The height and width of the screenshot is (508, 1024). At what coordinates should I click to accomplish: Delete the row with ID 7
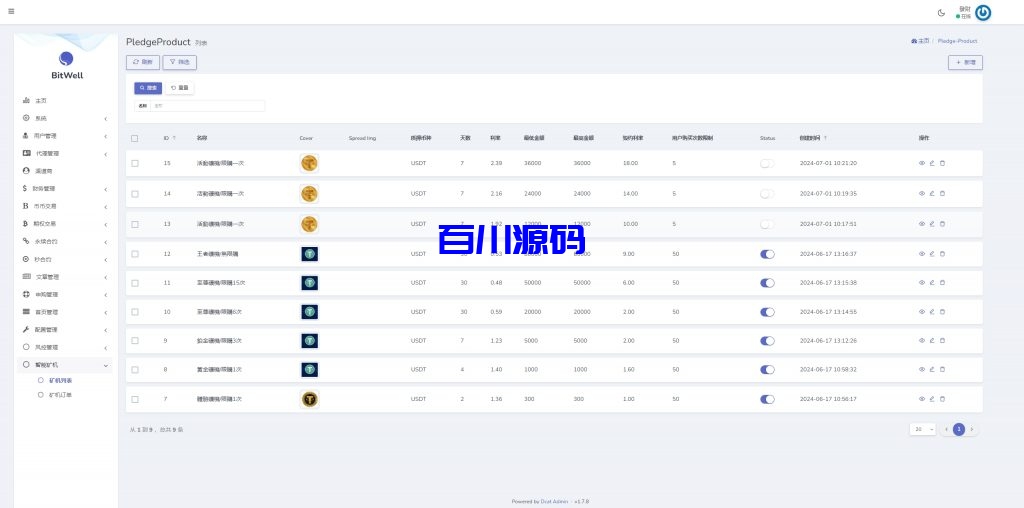(942, 398)
